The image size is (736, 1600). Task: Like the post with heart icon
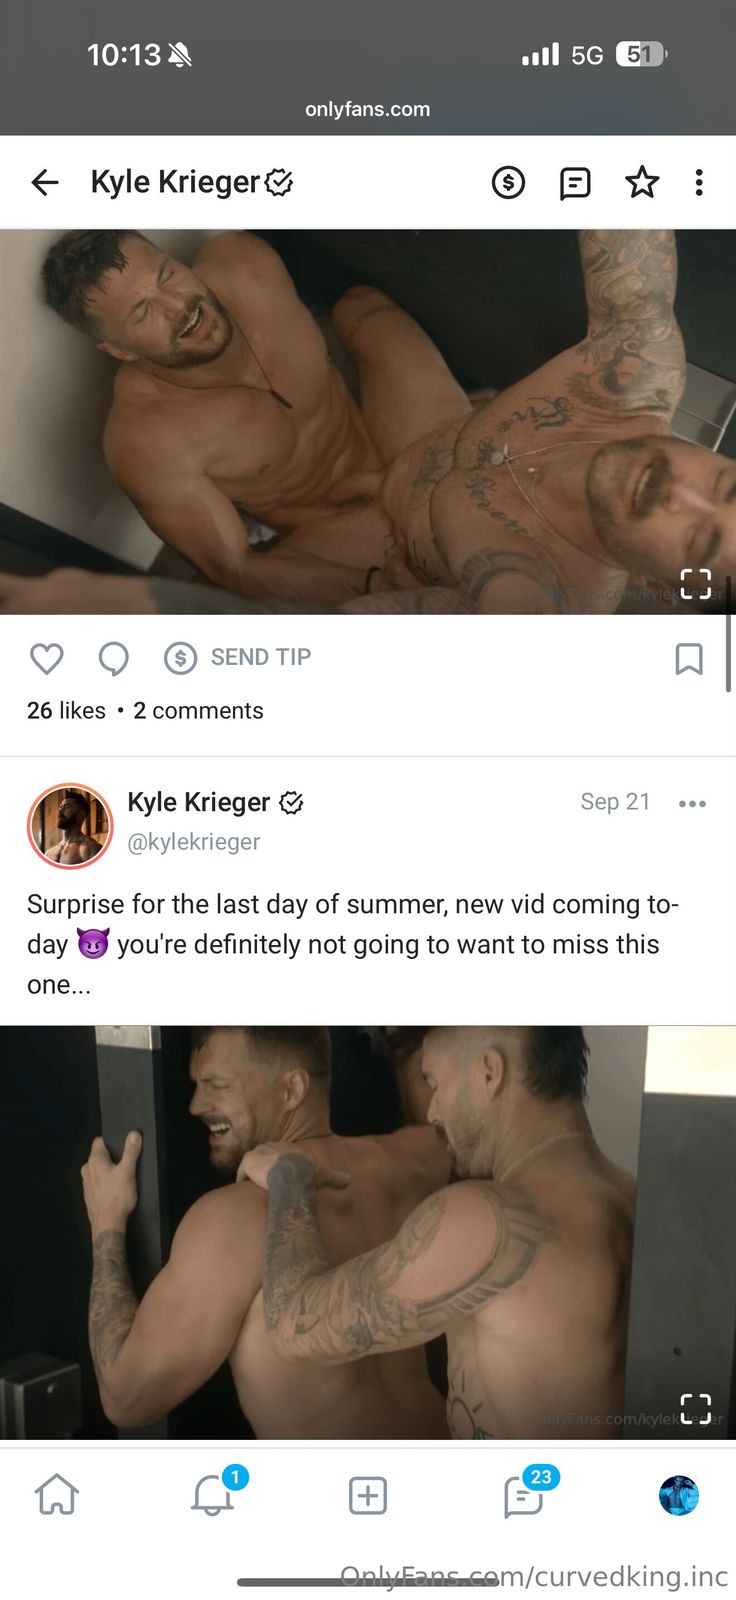tap(47, 658)
